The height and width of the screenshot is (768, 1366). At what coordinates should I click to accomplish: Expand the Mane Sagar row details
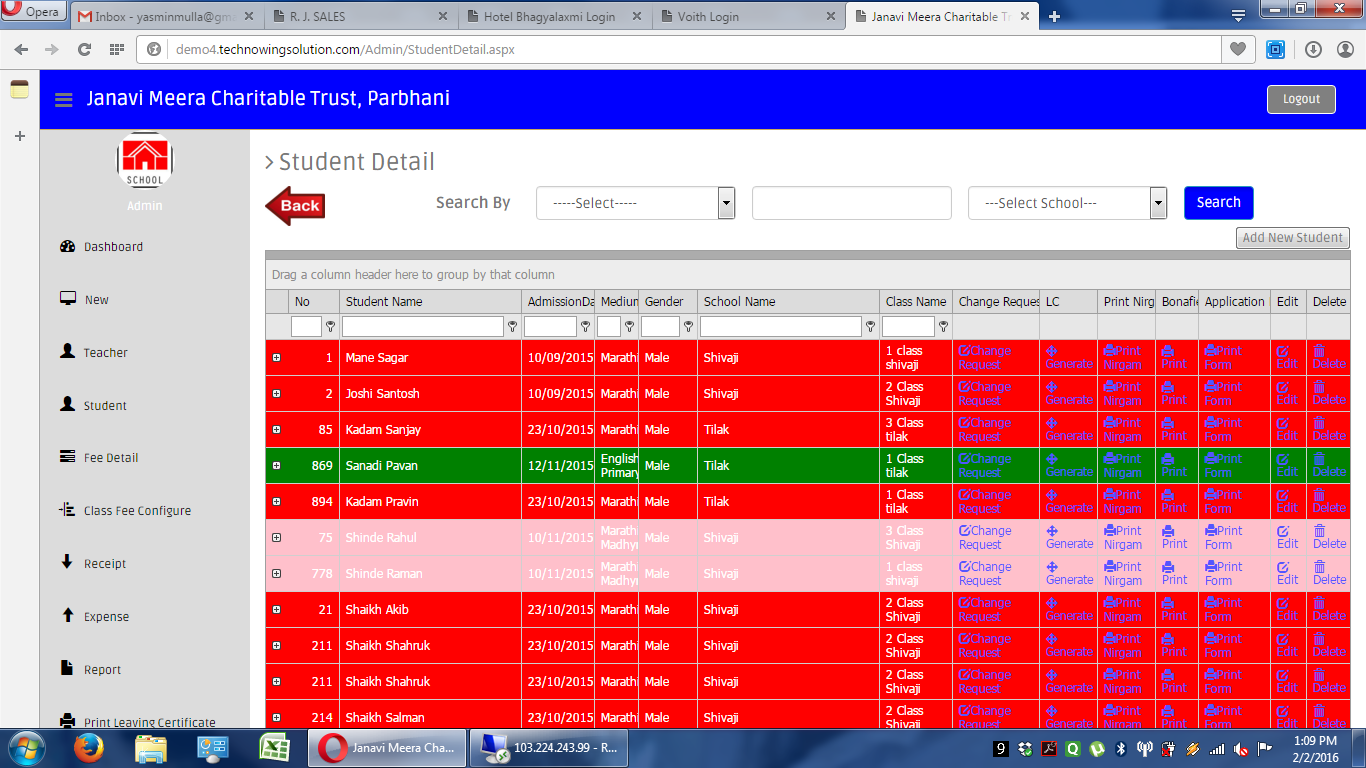pos(277,358)
